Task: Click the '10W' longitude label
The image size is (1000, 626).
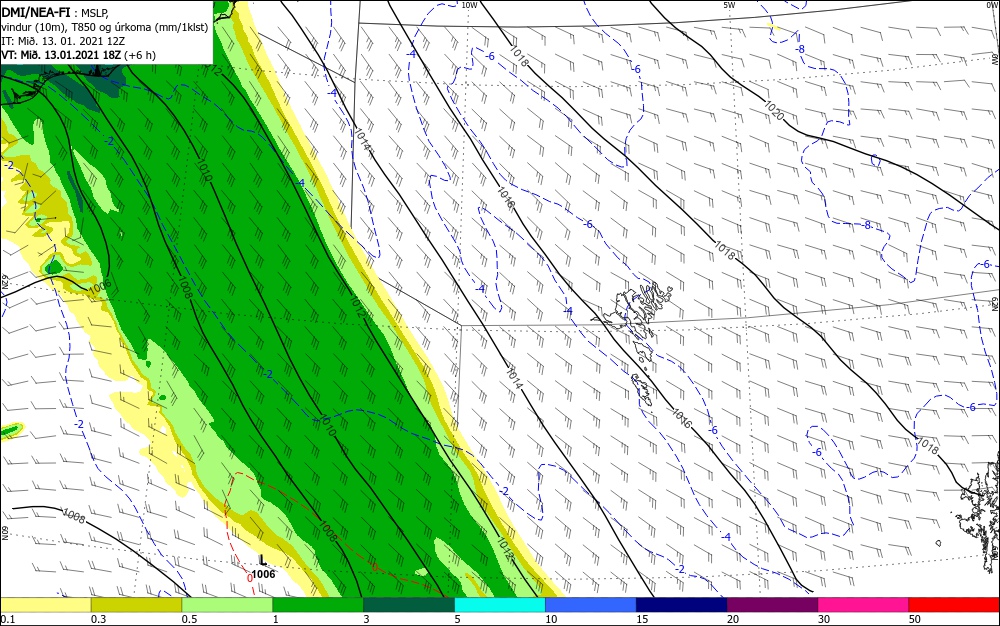Action: pyautogui.click(x=469, y=5)
